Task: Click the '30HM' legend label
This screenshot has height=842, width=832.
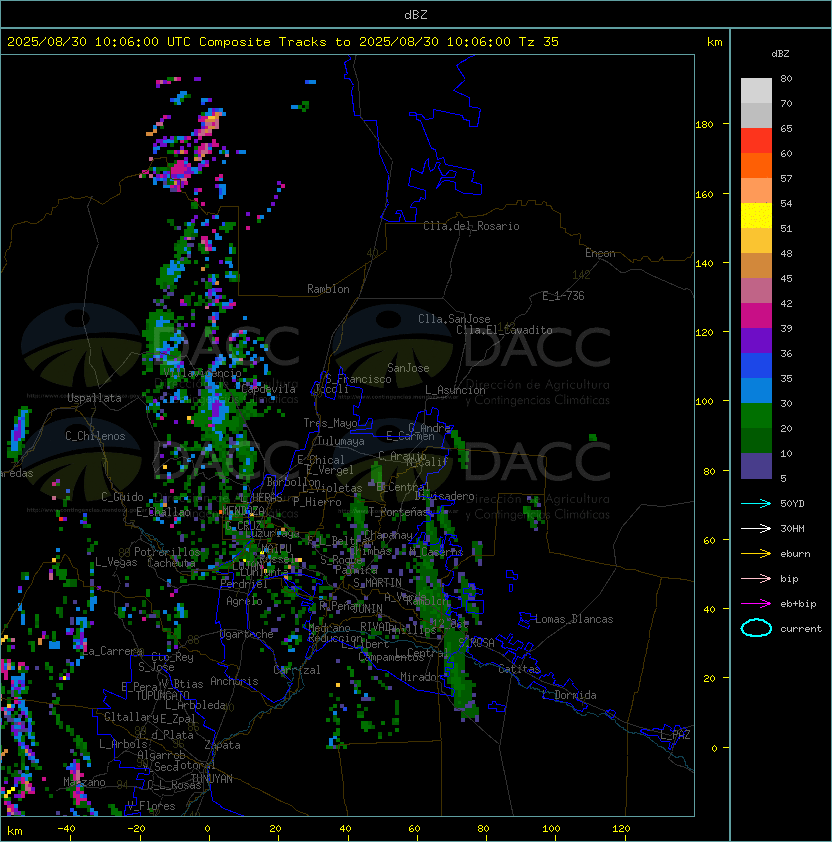Action: point(792,528)
